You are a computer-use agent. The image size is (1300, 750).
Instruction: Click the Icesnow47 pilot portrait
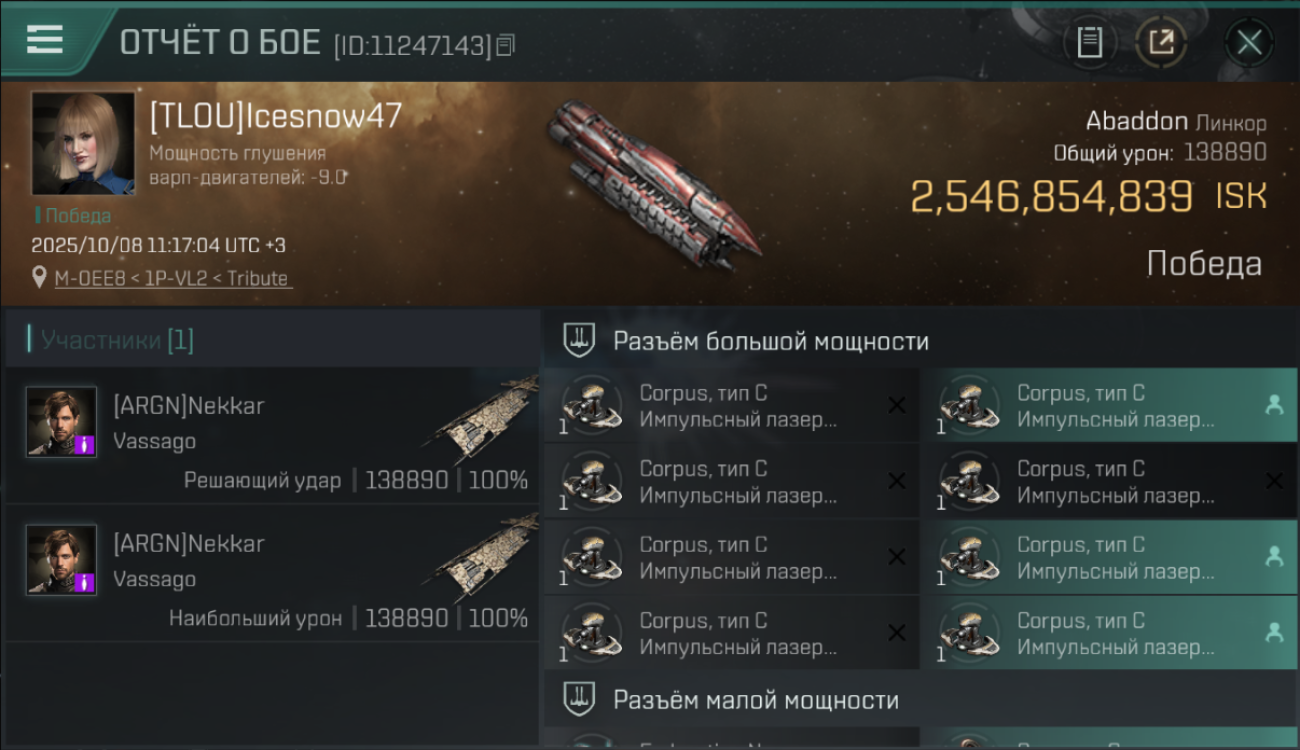click(83, 143)
